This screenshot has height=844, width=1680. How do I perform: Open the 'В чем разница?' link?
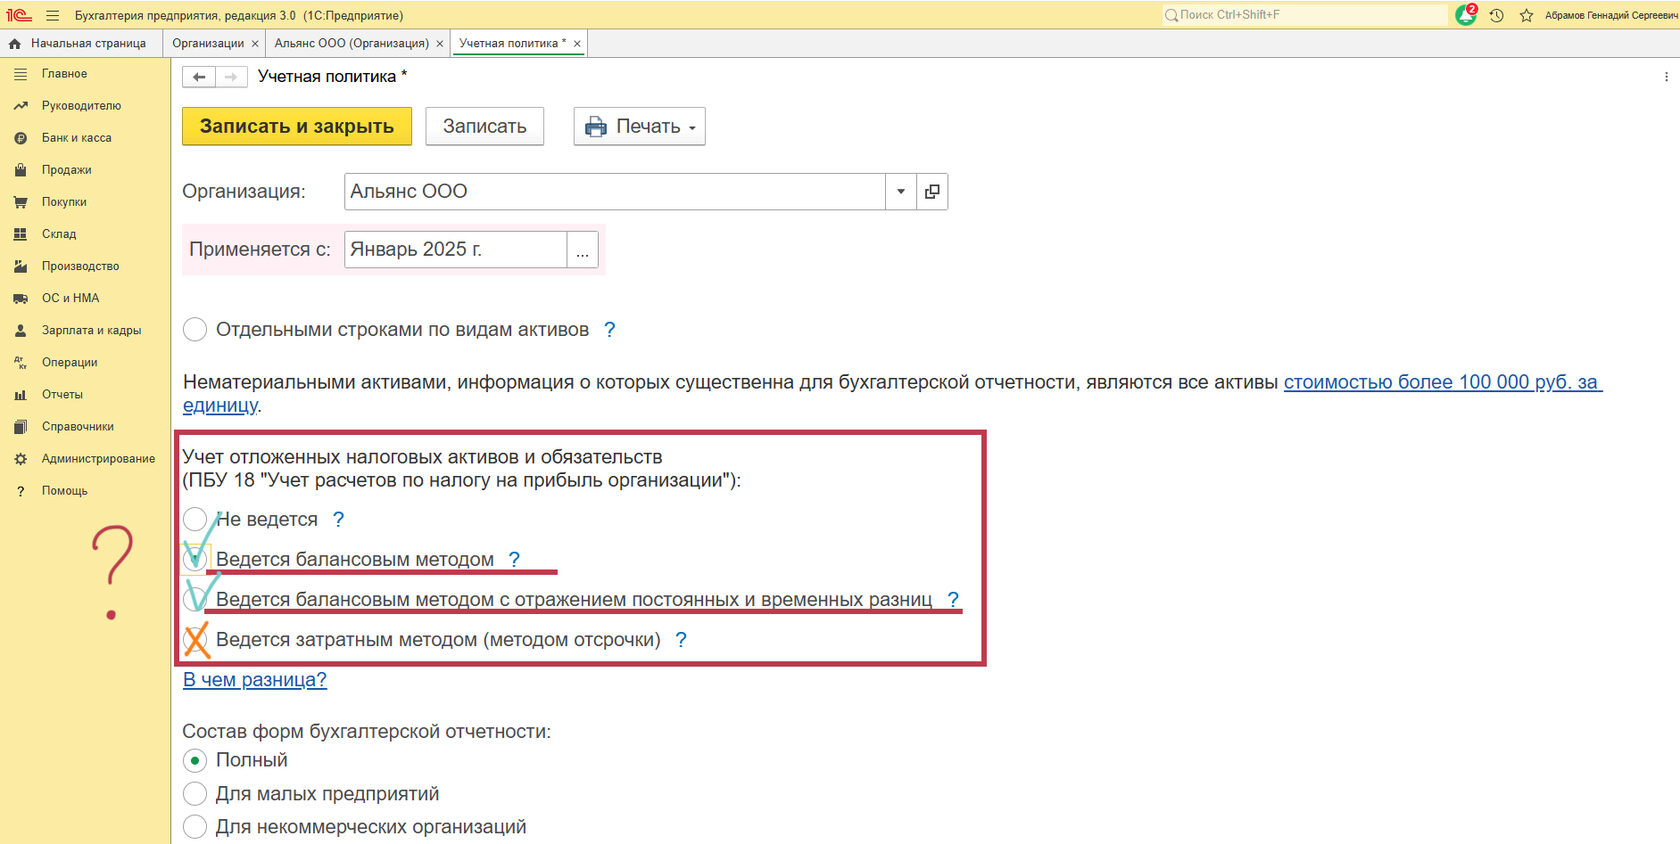(x=255, y=680)
